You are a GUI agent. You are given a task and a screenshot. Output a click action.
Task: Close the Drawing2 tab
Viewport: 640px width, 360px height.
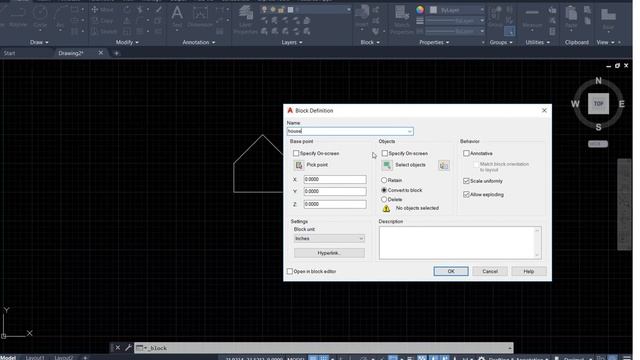[x=101, y=53]
